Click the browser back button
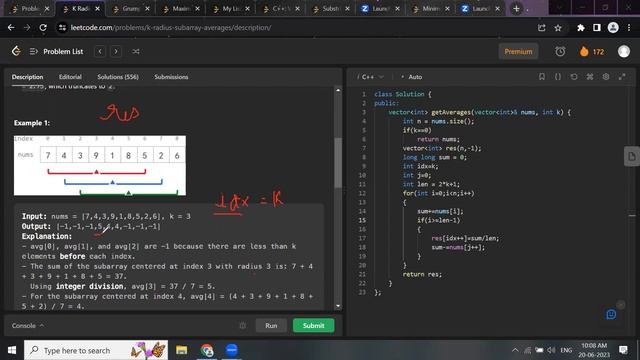 [11, 27]
